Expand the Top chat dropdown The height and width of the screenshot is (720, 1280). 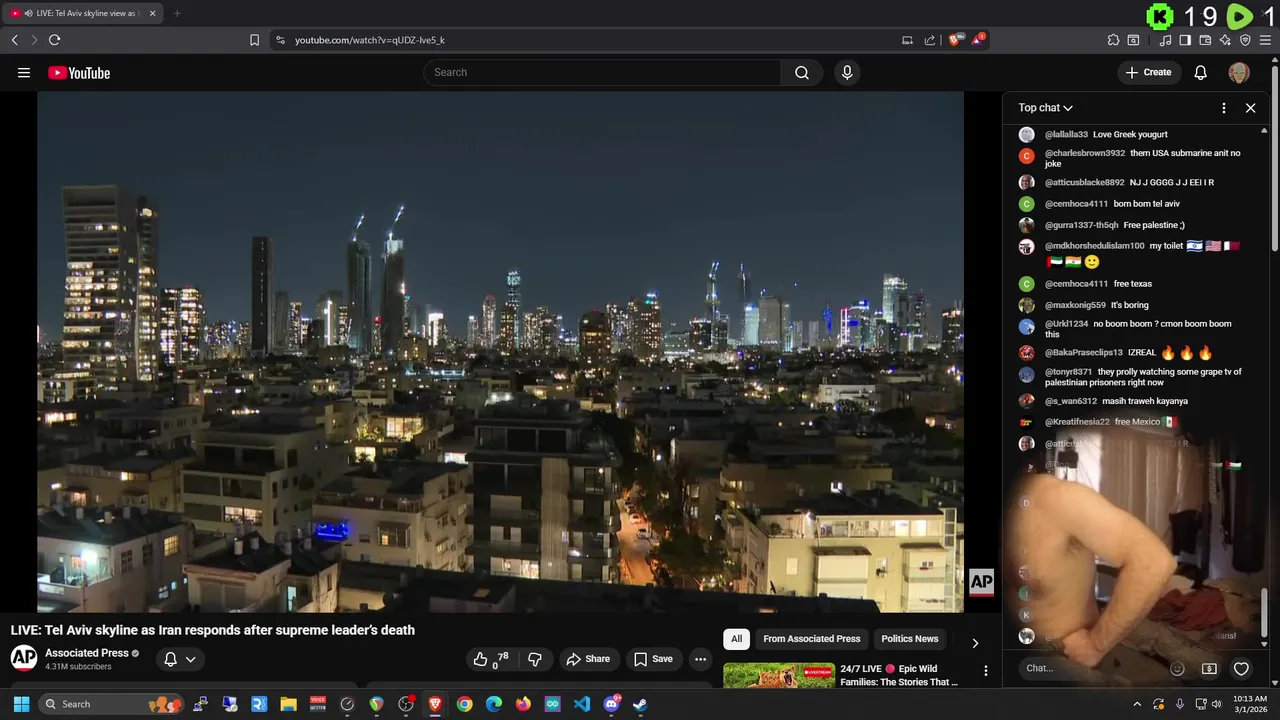point(1046,108)
